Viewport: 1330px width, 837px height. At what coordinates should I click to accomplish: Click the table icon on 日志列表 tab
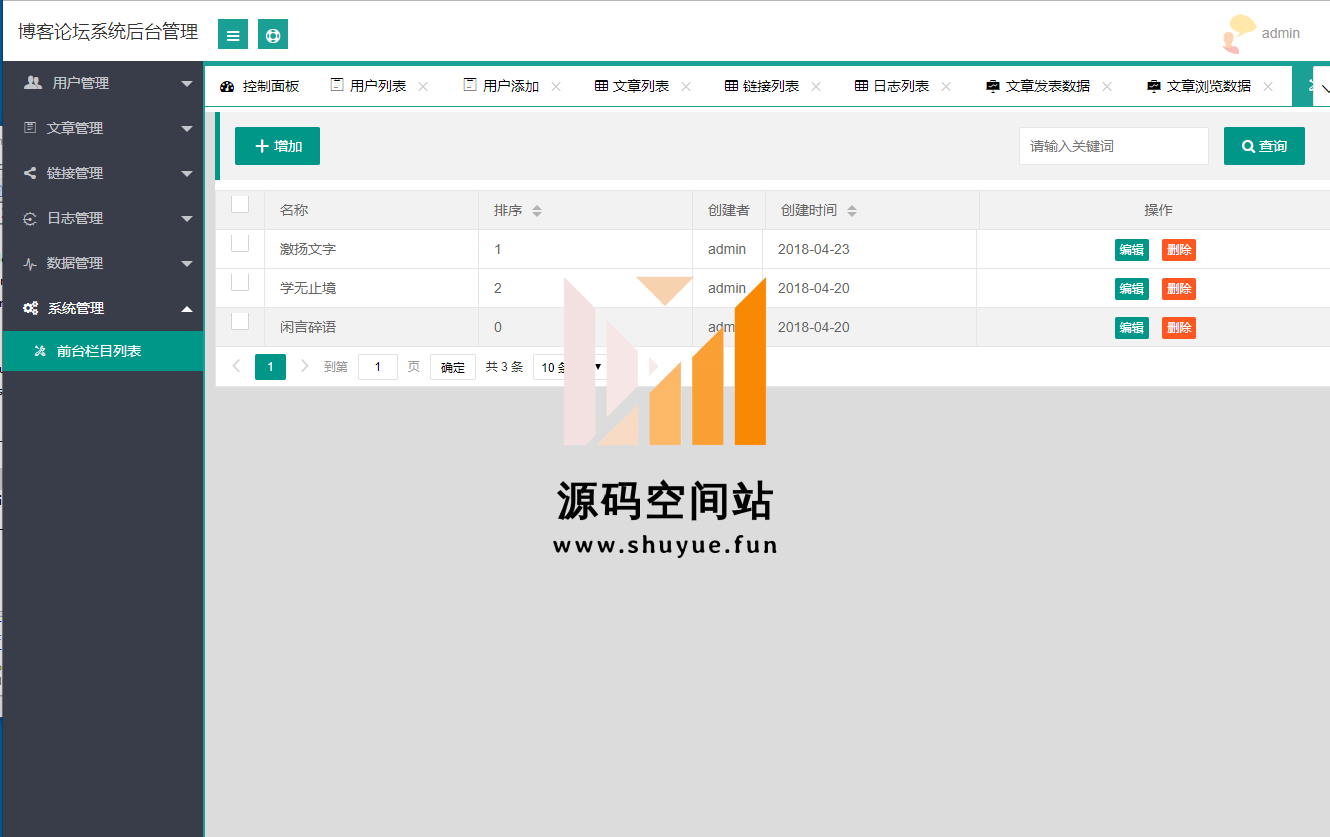click(x=861, y=86)
